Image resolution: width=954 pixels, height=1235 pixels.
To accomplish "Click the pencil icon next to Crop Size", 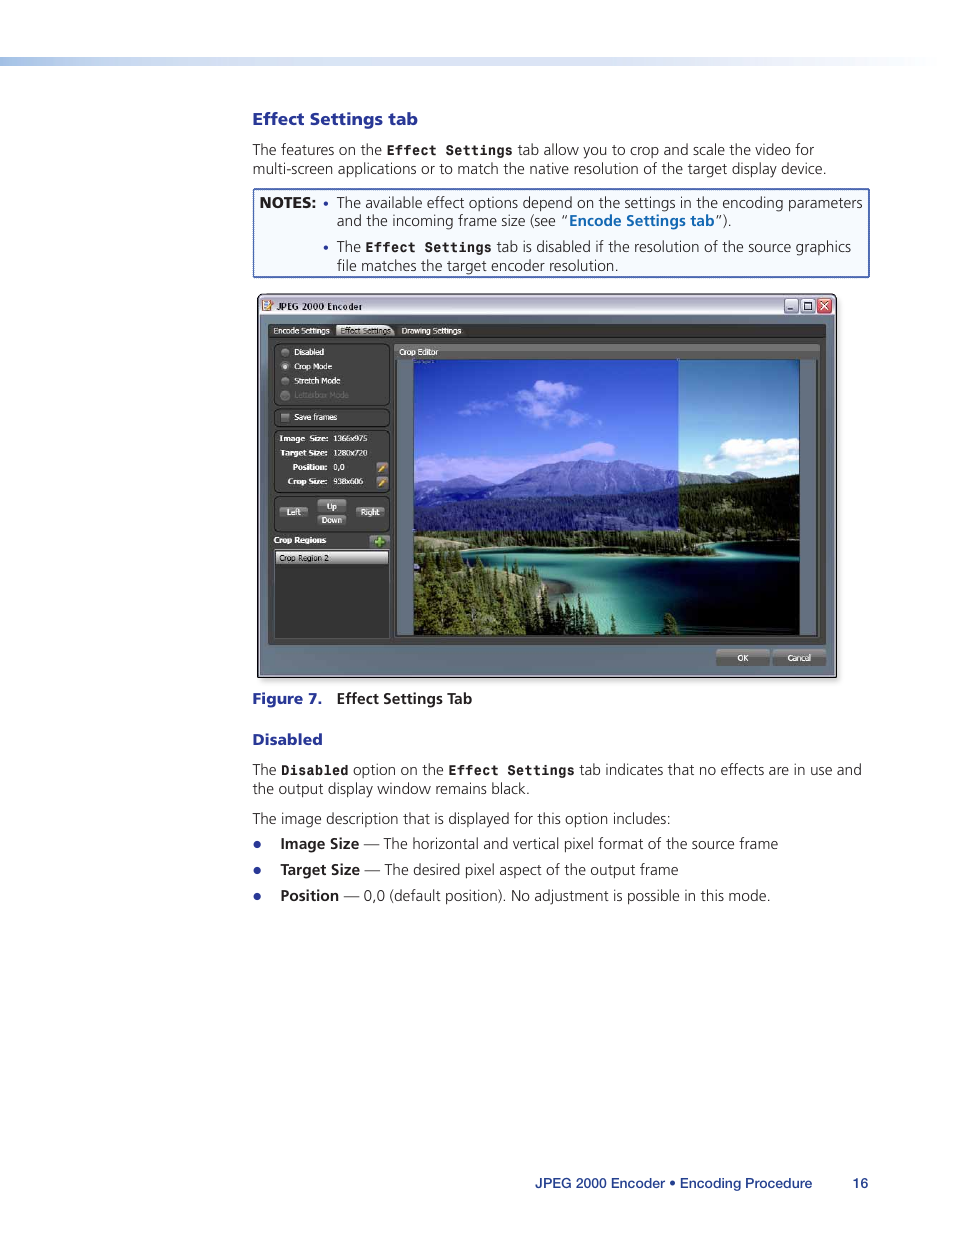I will [x=381, y=482].
